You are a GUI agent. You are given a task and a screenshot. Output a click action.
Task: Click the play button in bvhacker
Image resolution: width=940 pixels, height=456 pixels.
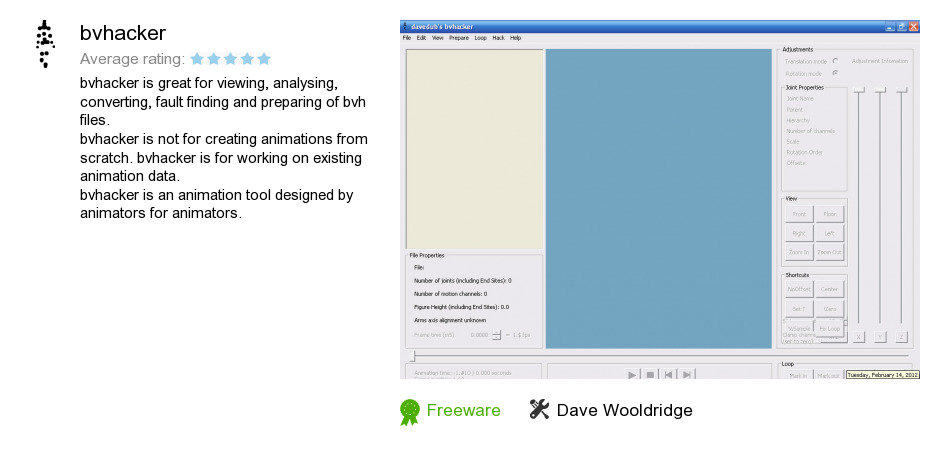632,375
